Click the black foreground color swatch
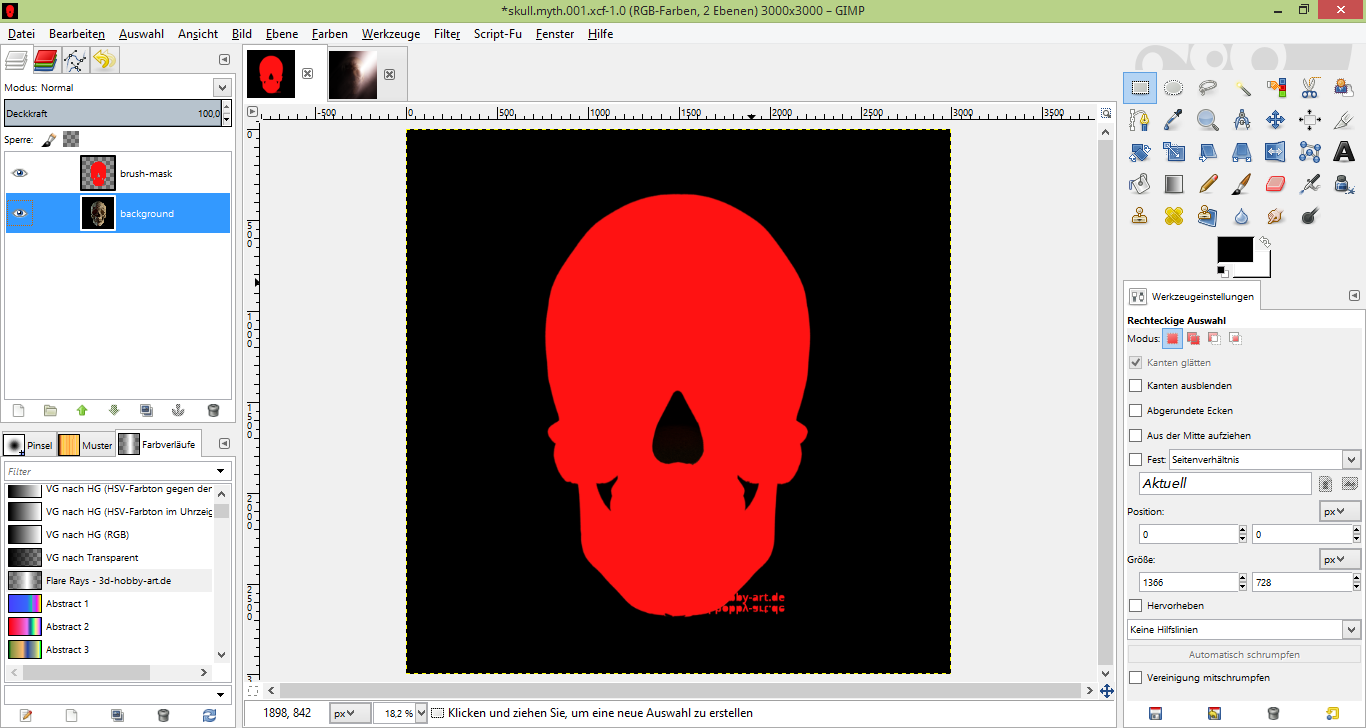Image resolution: width=1366 pixels, height=728 pixels. point(1234,250)
